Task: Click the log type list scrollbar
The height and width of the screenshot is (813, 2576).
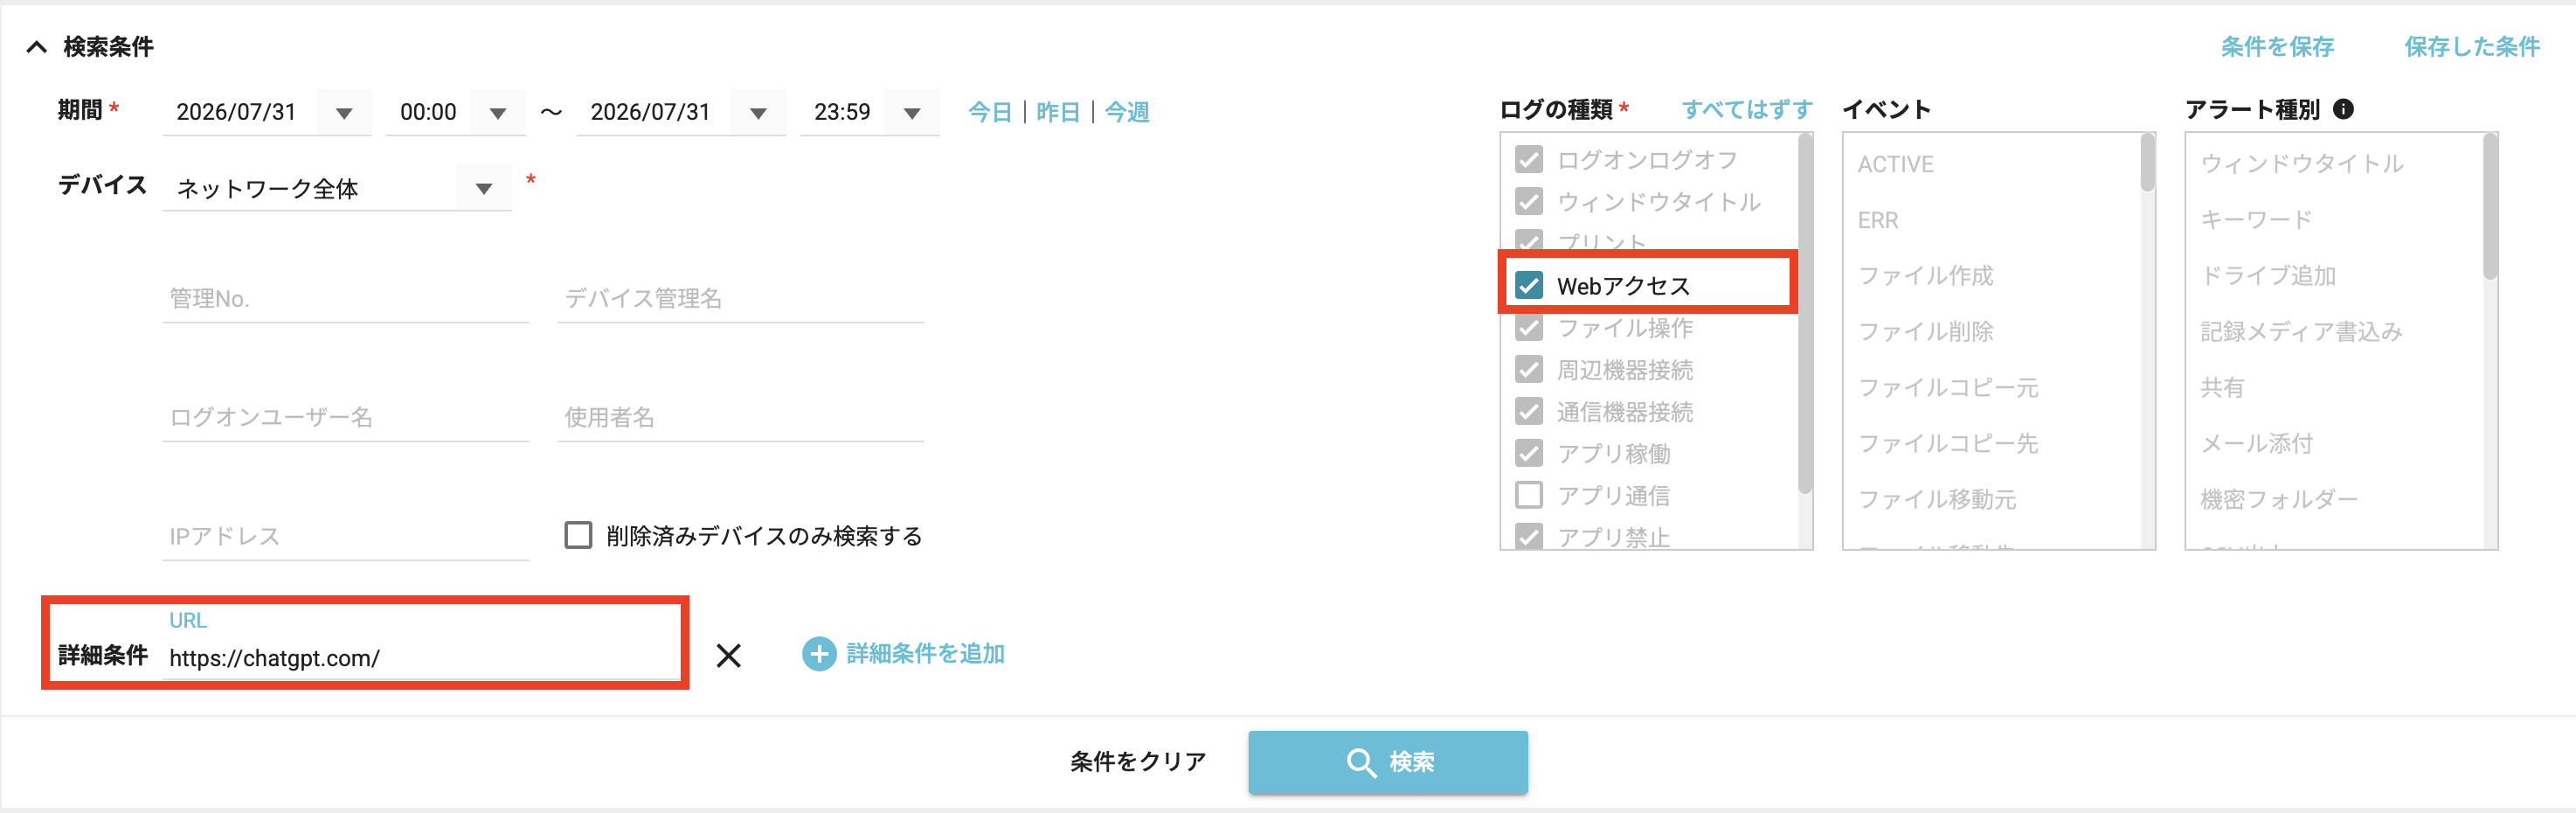Action: point(1805,315)
